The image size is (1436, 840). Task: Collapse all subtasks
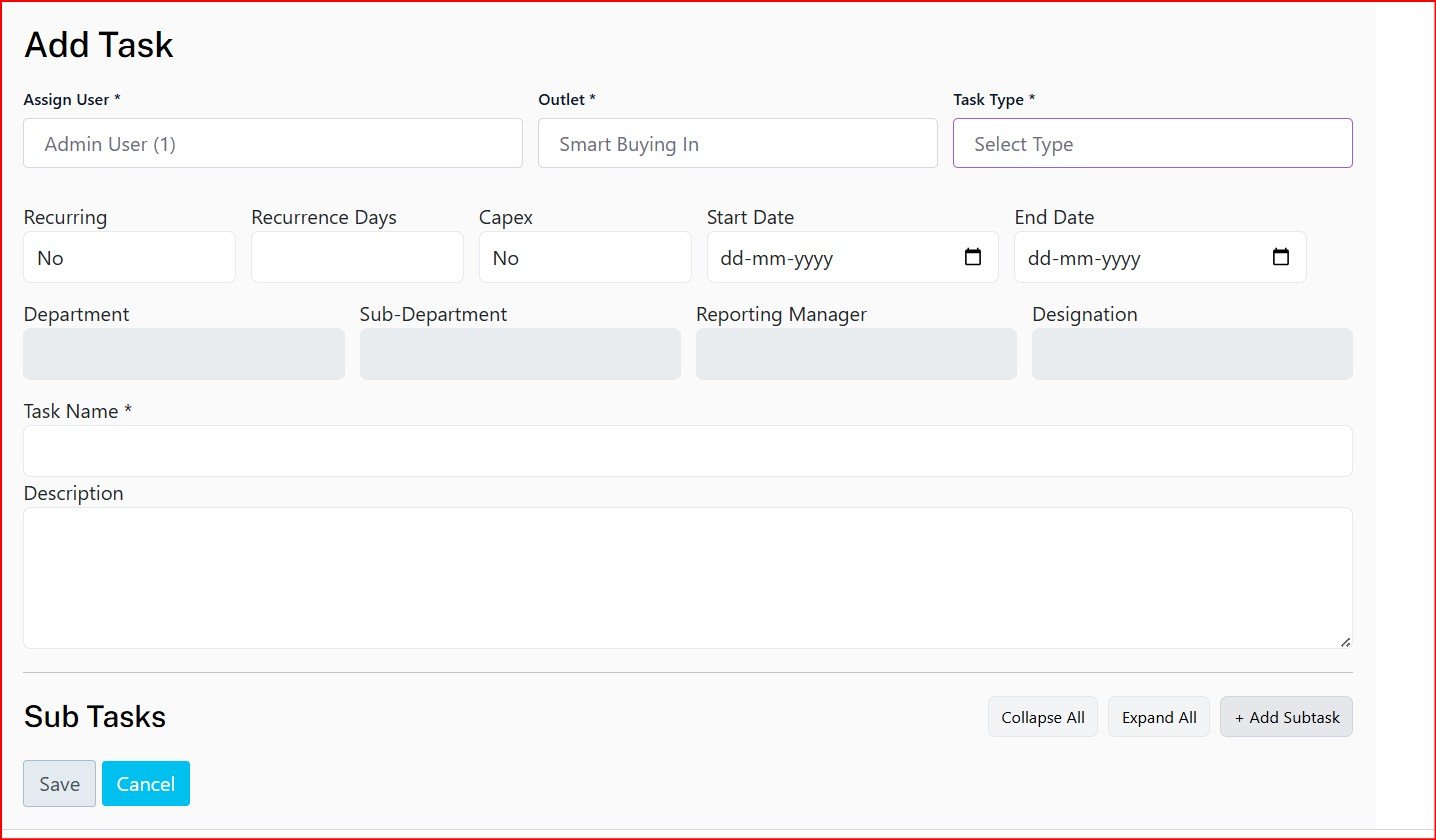click(x=1042, y=717)
